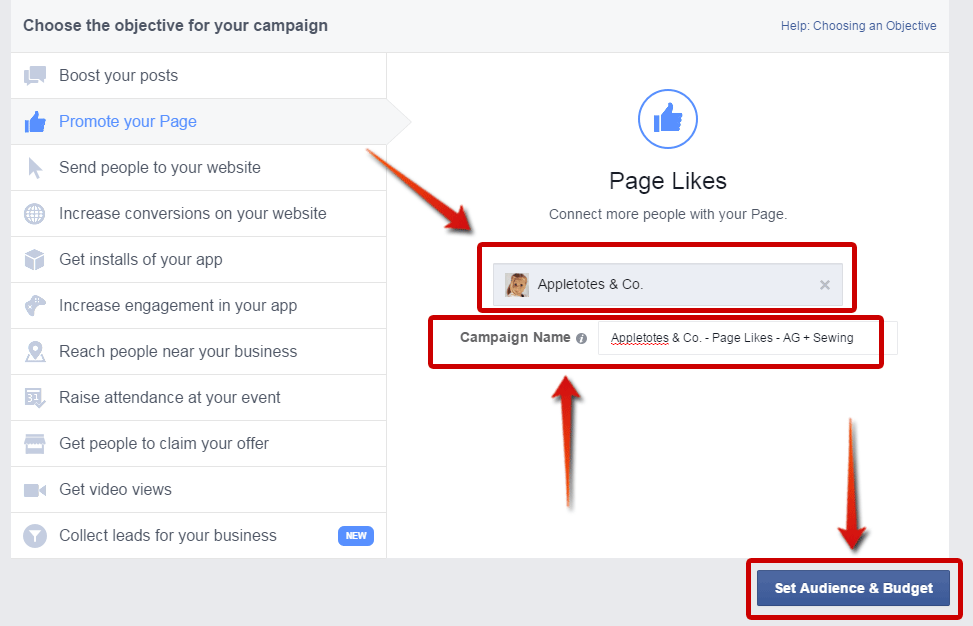The width and height of the screenshot is (973, 626).
Task: Open Help: Choosing an Objective link
Action: click(858, 25)
